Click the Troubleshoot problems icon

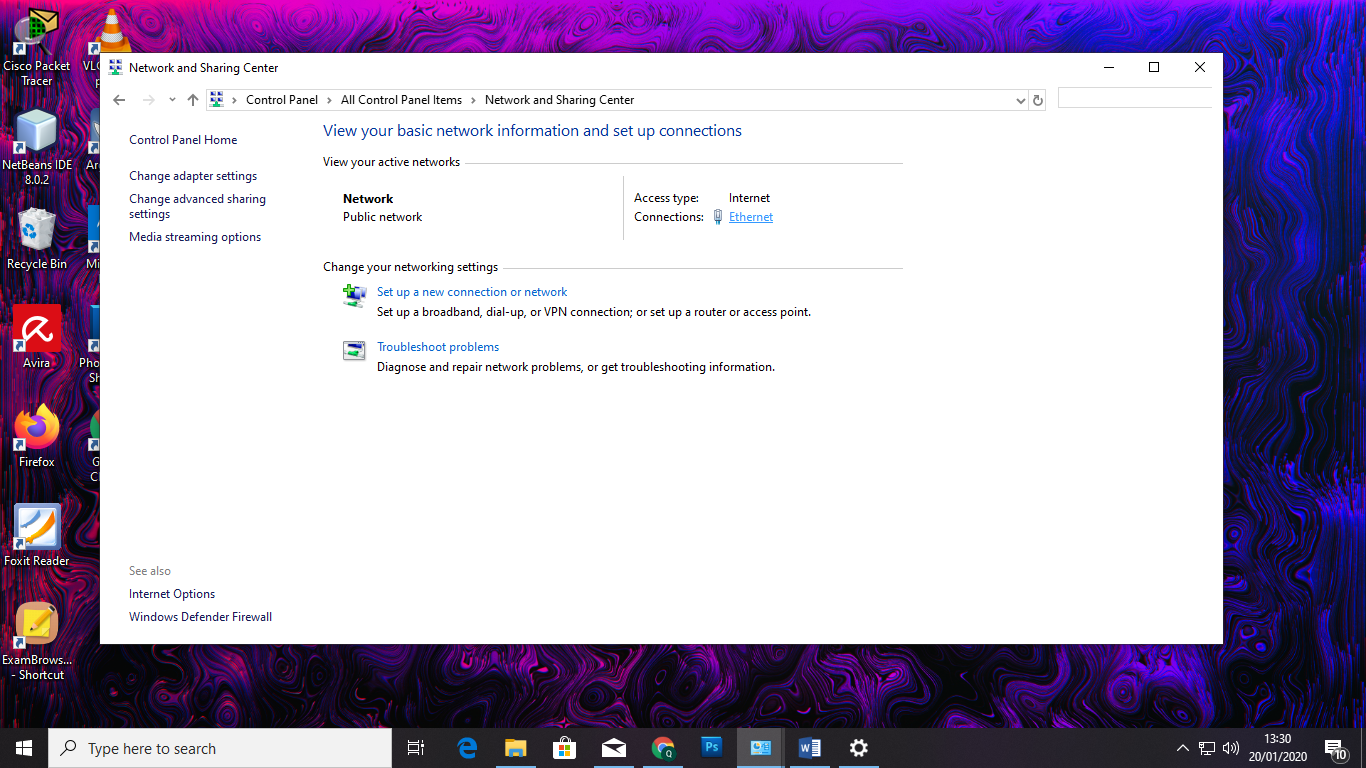pos(354,350)
